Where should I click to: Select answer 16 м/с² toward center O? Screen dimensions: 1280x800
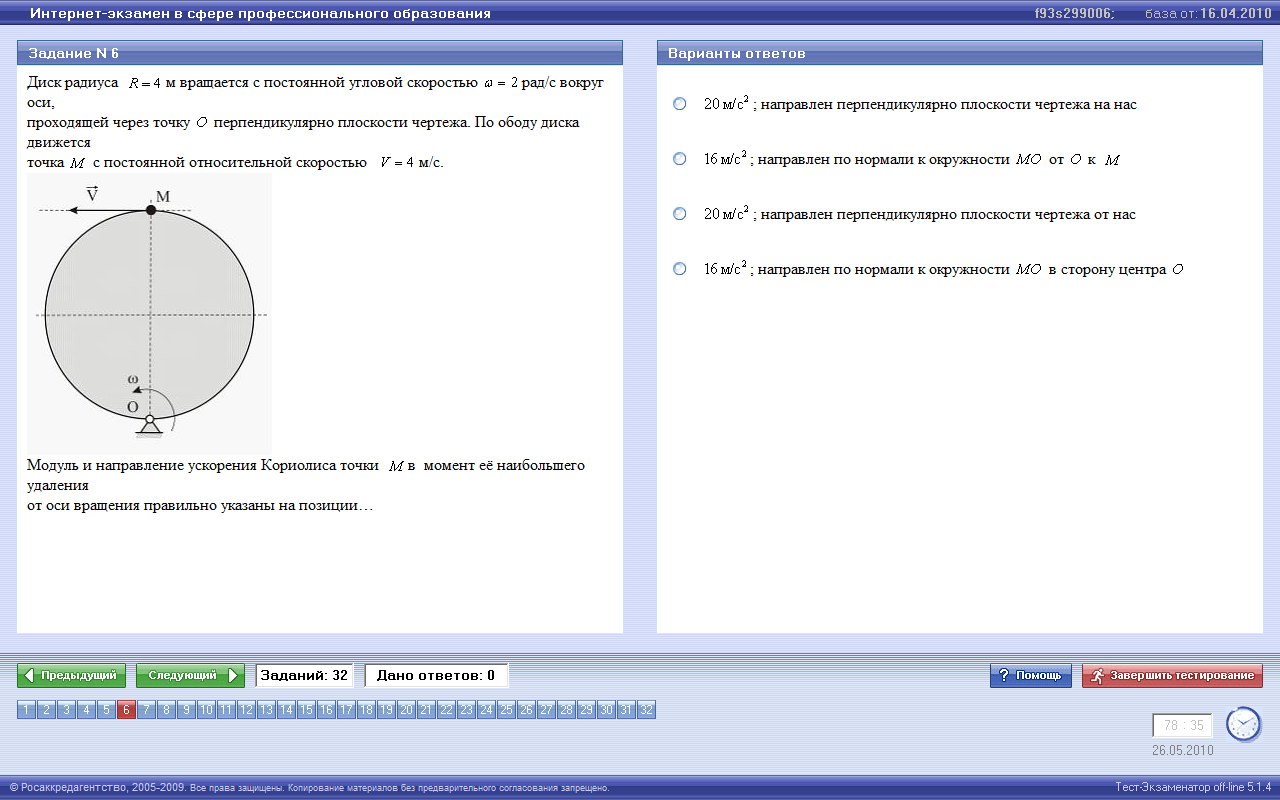680,269
